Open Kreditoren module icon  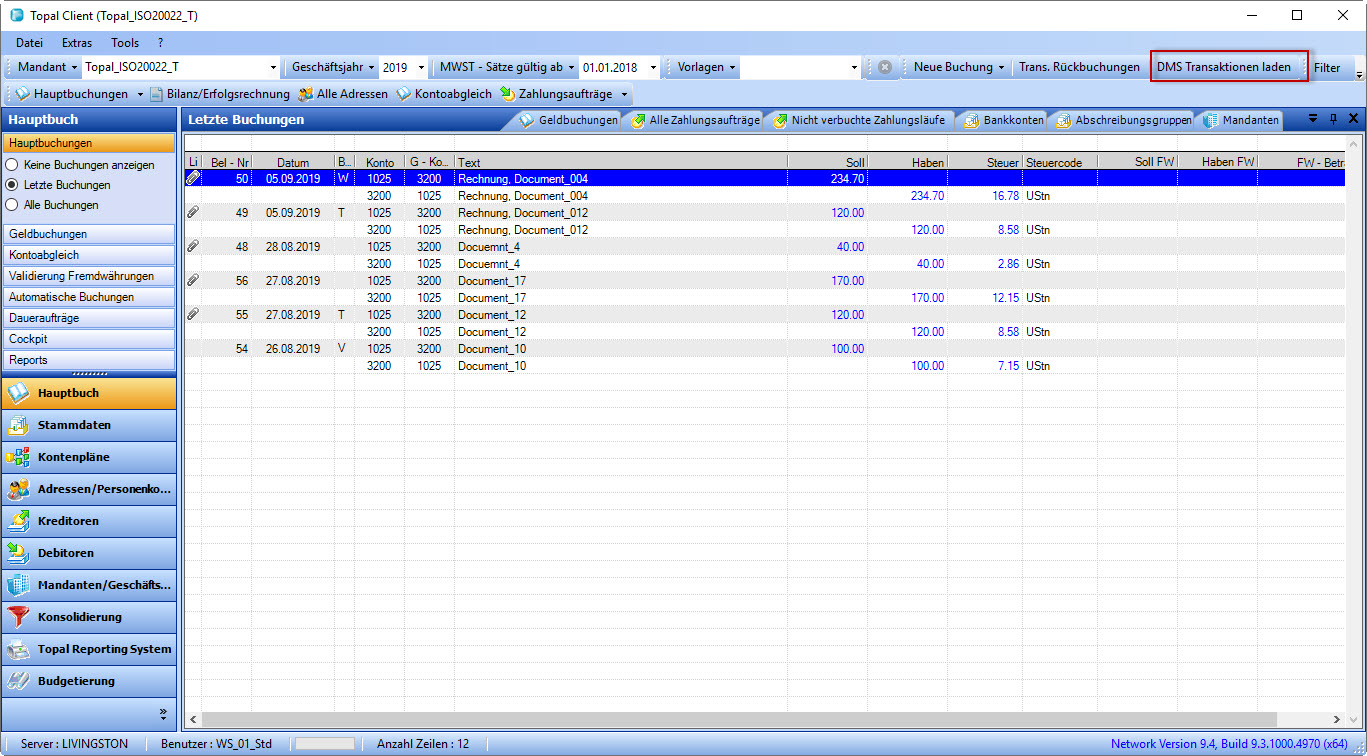pos(18,521)
